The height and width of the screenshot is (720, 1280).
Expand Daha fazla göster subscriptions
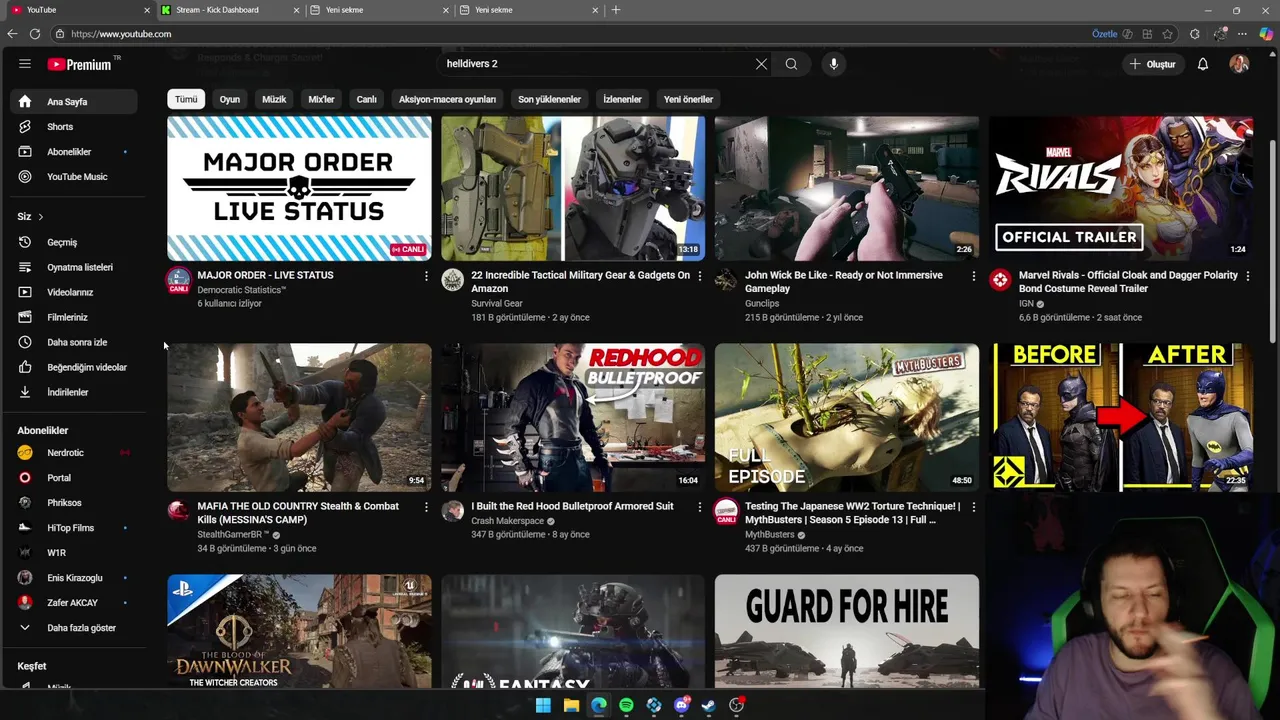[x=74, y=628]
